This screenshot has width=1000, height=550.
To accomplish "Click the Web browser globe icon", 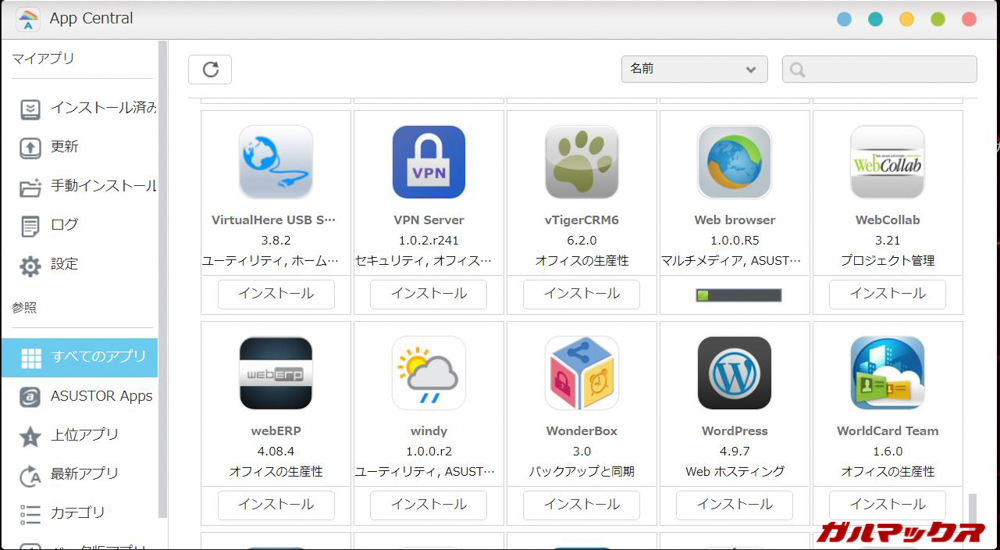I will (734, 162).
